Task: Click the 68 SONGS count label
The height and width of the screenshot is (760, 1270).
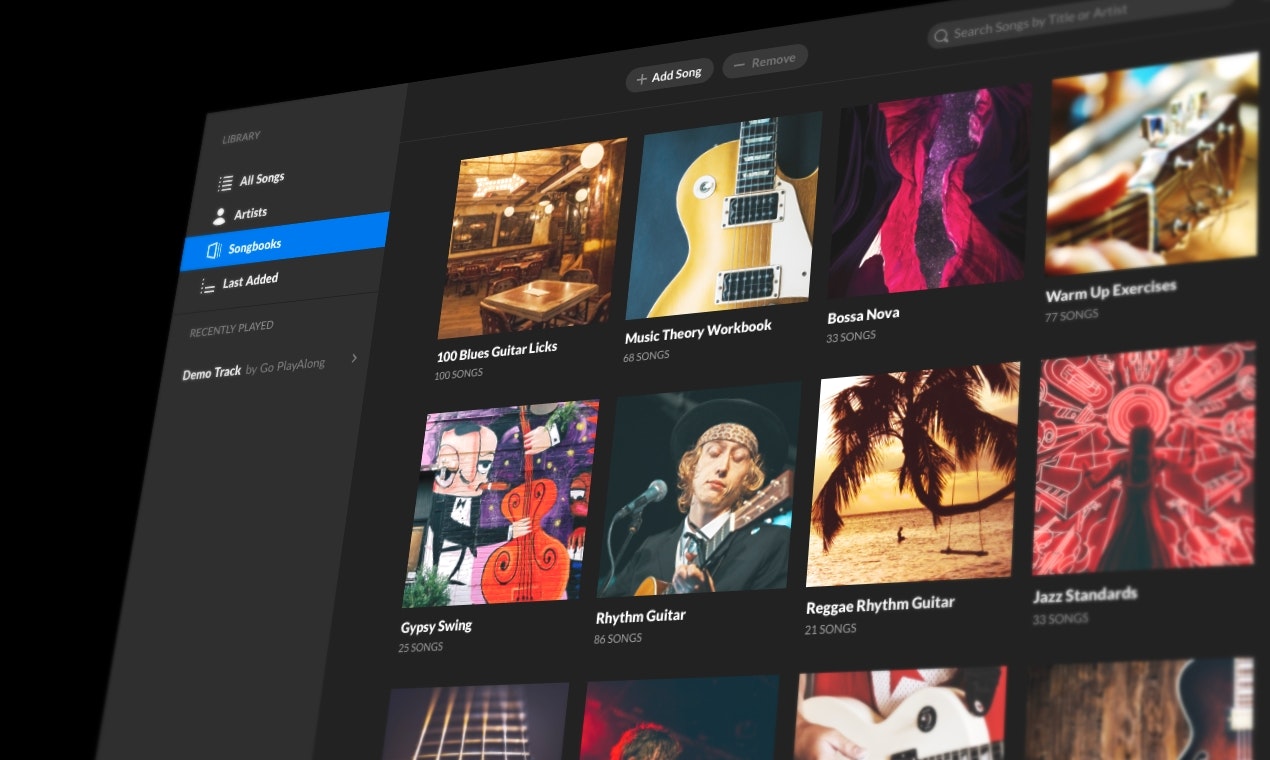Action: coord(646,356)
